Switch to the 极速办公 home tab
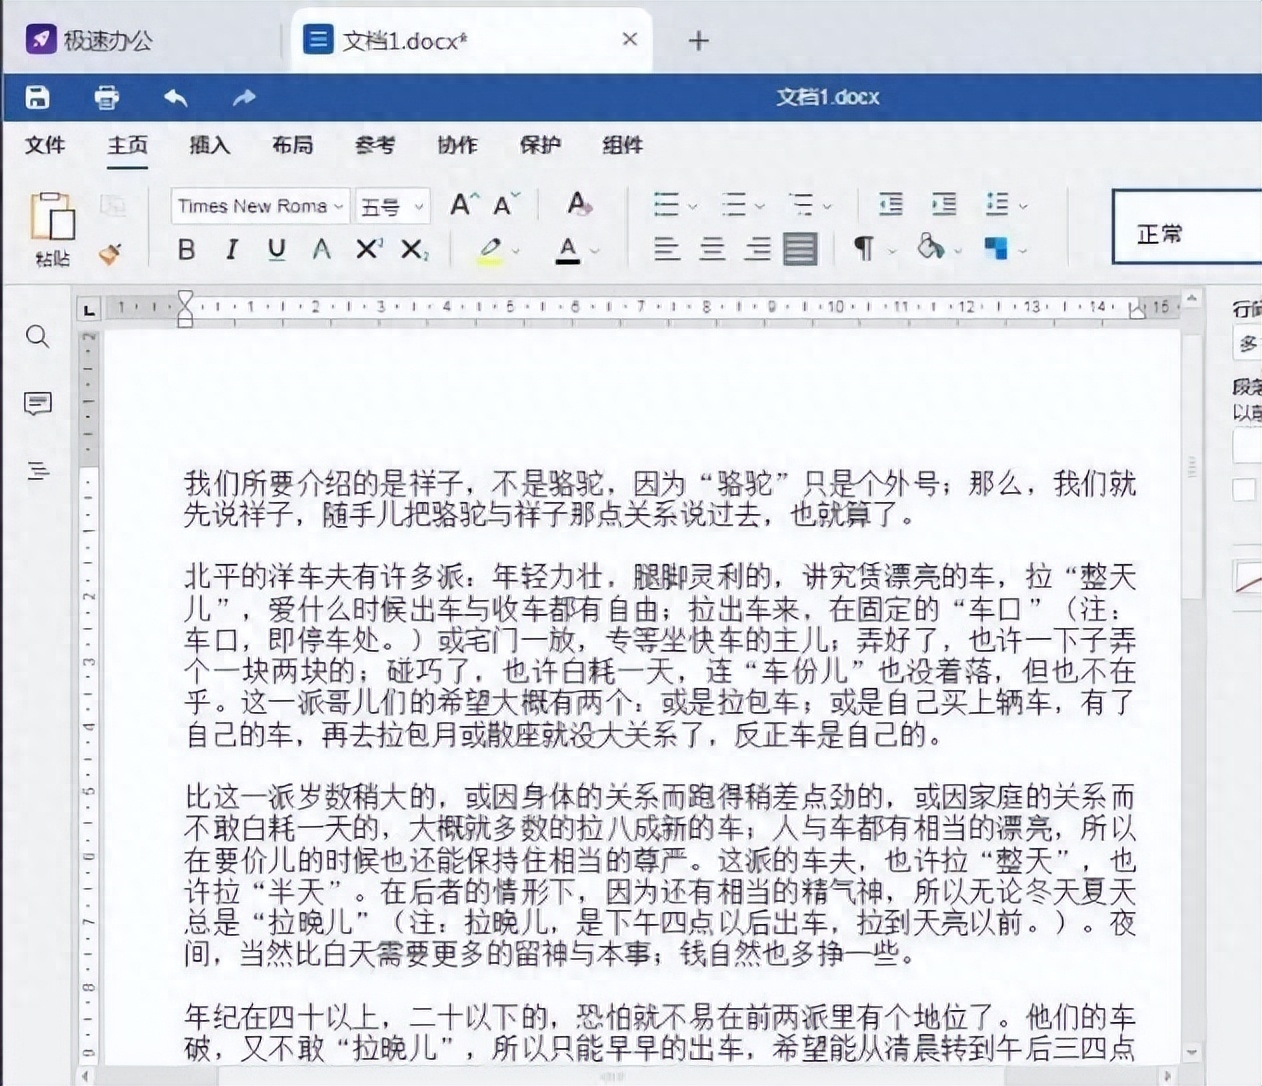Viewport: 1262px width, 1086px height. point(90,40)
